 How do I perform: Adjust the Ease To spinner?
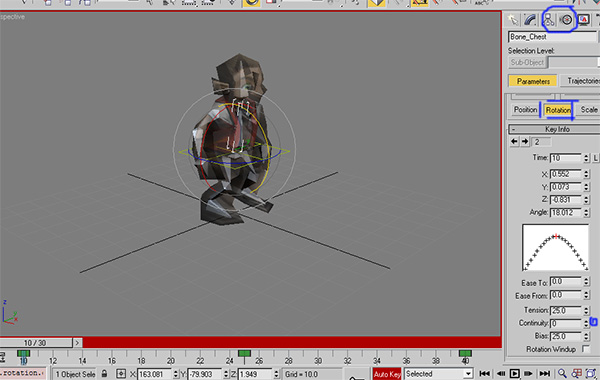586,282
